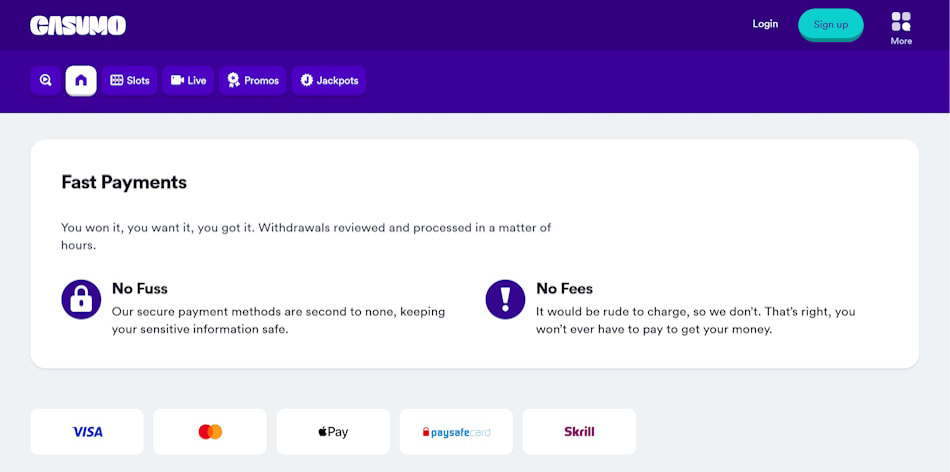950x472 pixels.
Task: Click the exclamation No Fees icon
Action: click(505, 299)
